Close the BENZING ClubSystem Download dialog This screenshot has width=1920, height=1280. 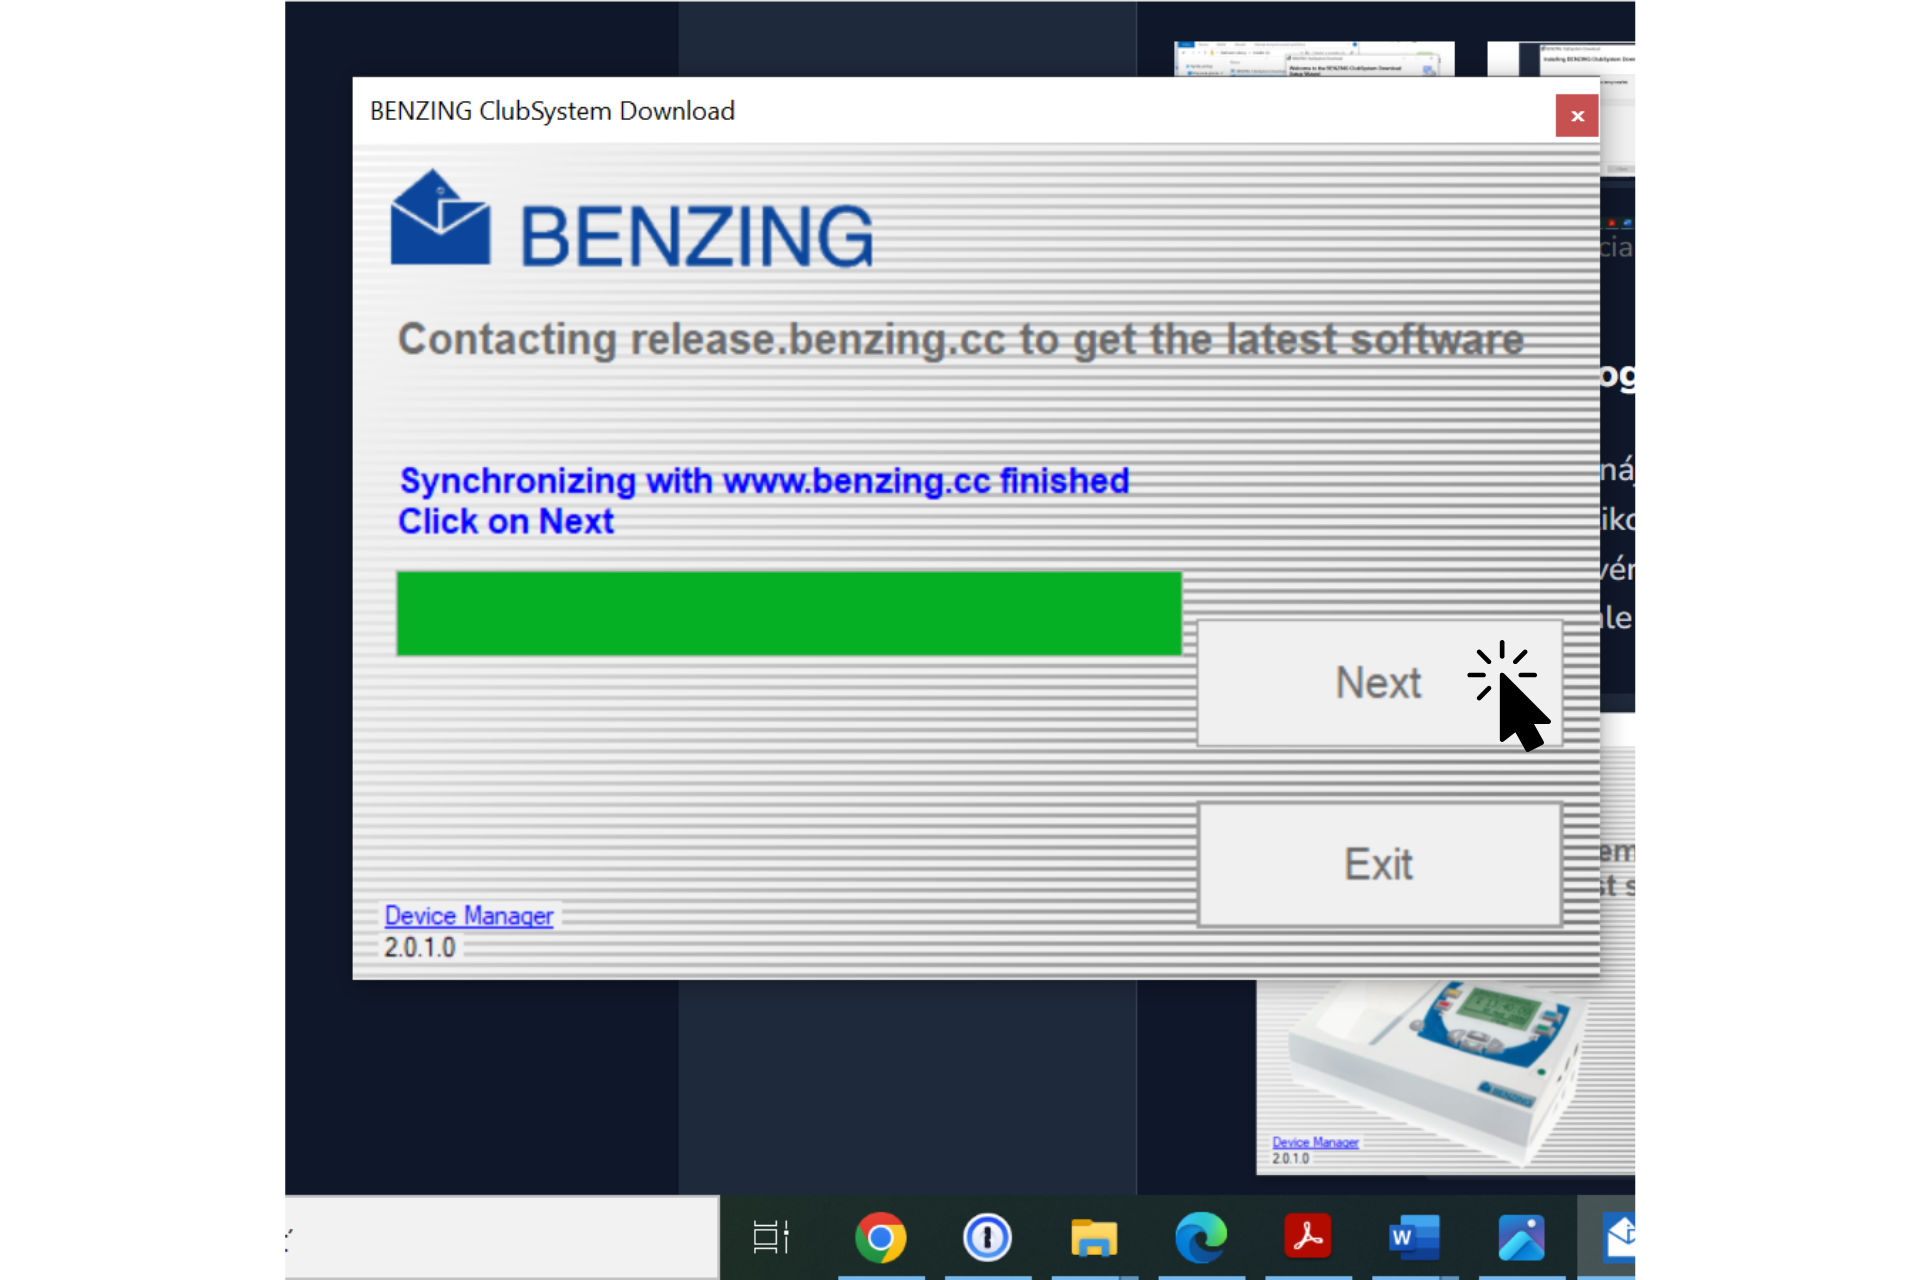point(1577,116)
